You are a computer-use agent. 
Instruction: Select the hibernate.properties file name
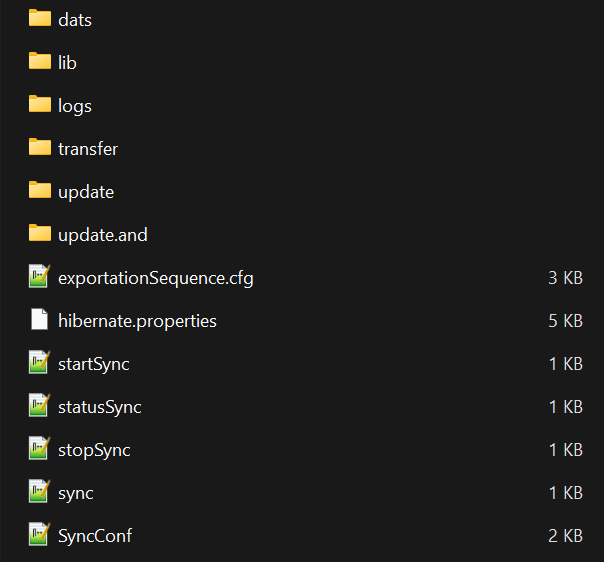point(137,321)
